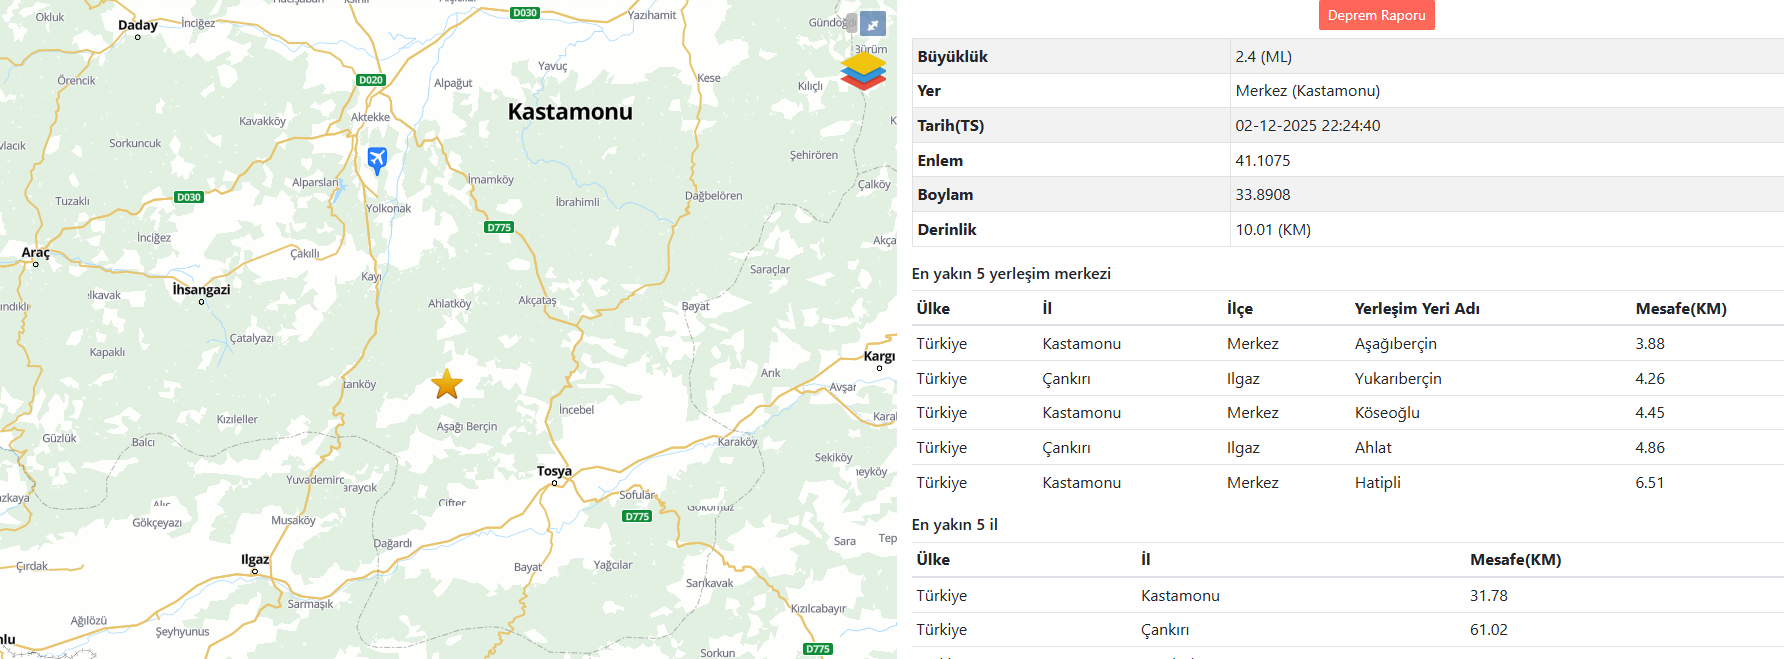This screenshot has height=659, width=1784.
Task: Click the Ahlat settlement cell
Action: pos(1373,448)
